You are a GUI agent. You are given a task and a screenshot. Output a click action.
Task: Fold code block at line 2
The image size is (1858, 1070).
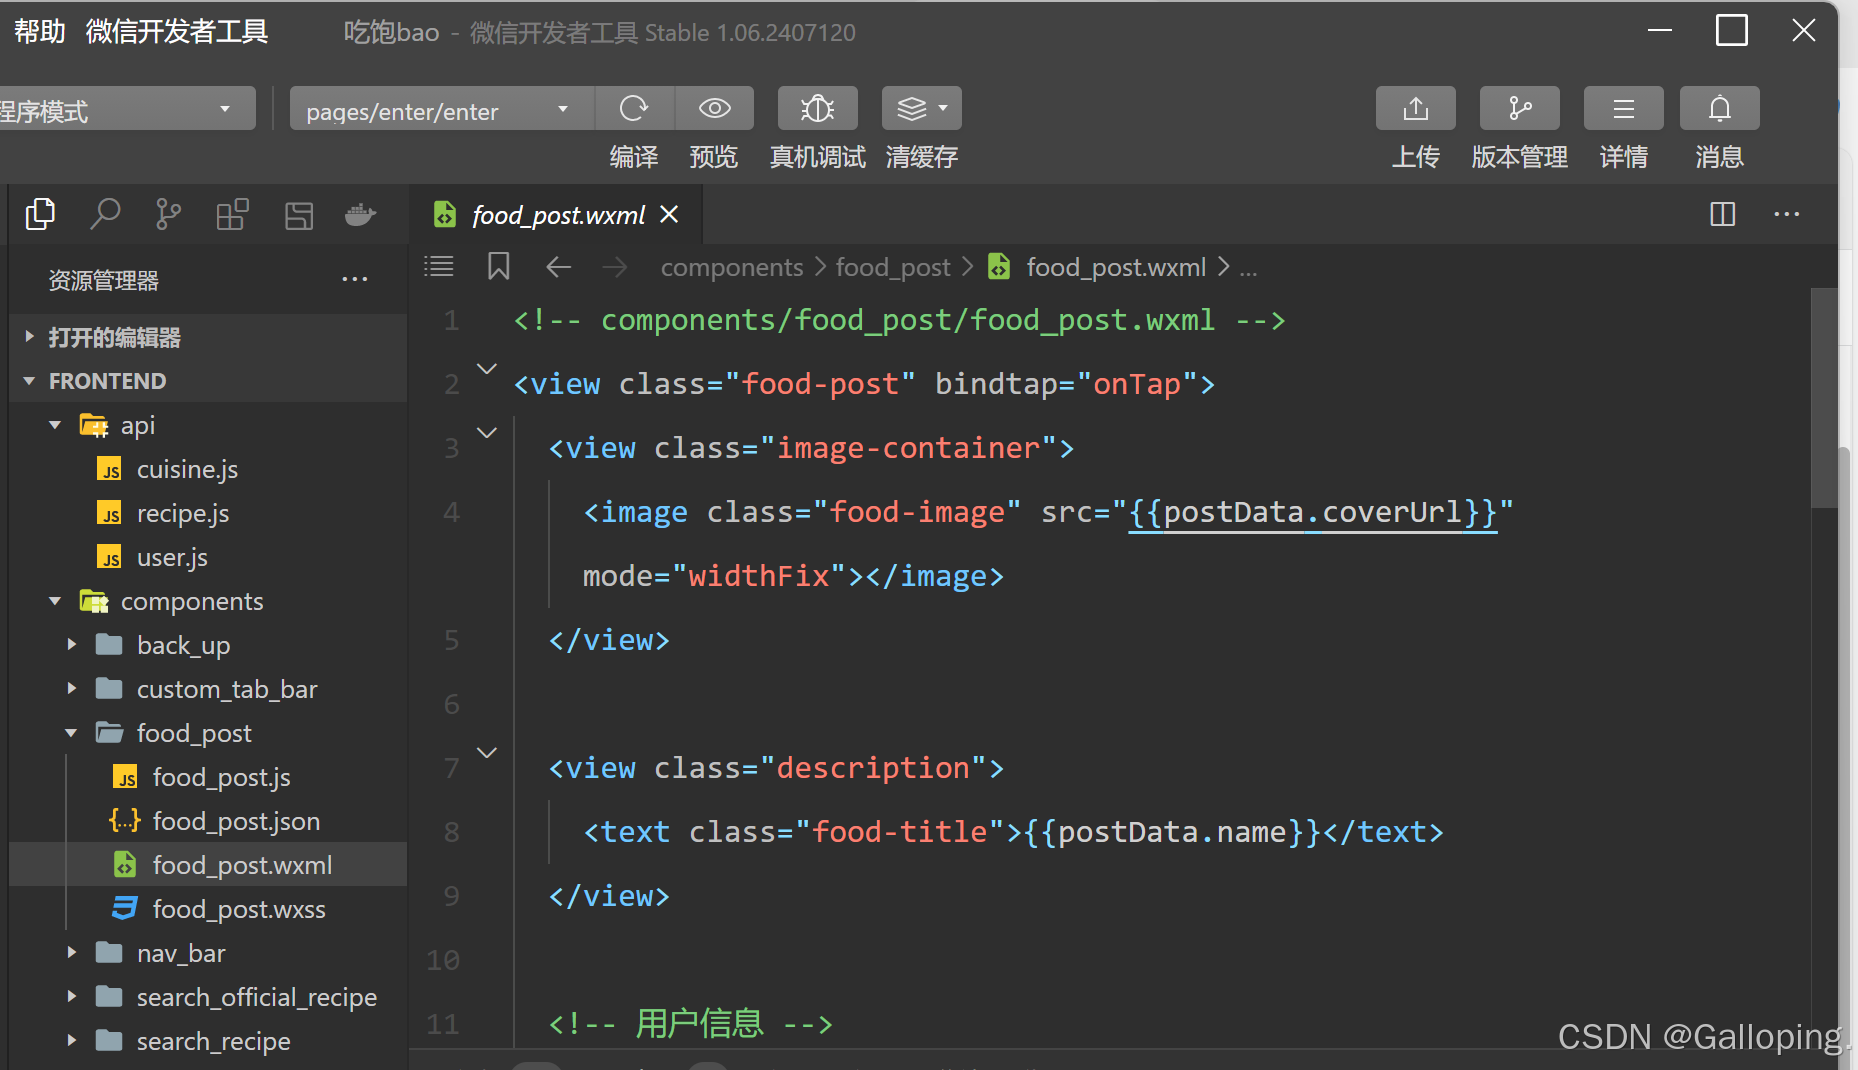(487, 369)
